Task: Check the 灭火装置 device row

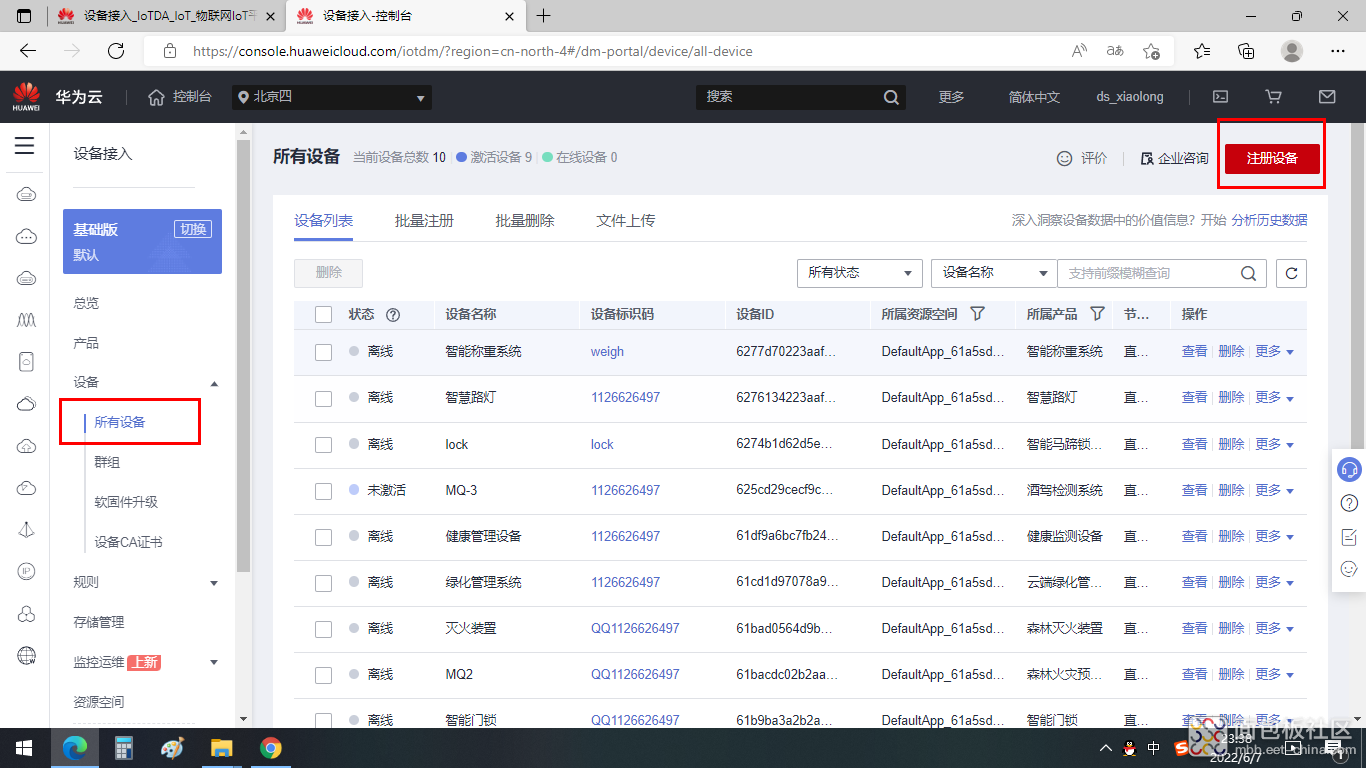Action: (x=323, y=628)
